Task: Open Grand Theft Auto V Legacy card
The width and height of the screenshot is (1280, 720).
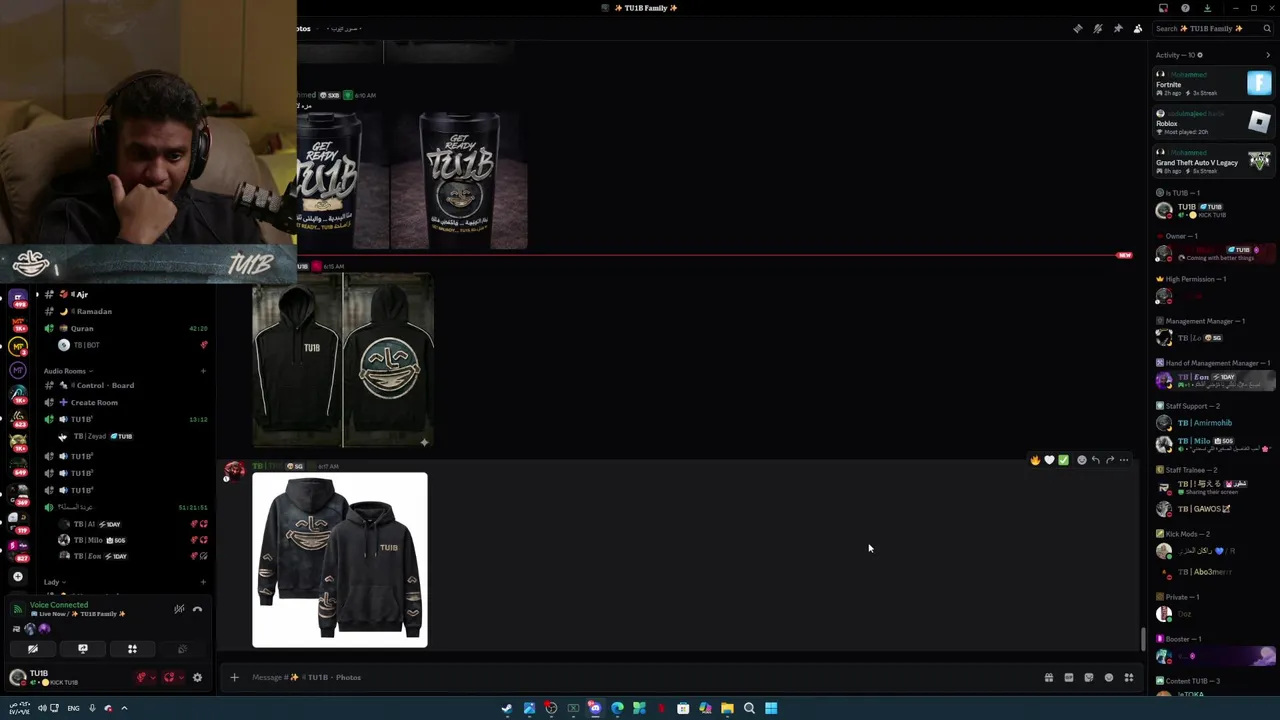Action: pyautogui.click(x=1213, y=162)
